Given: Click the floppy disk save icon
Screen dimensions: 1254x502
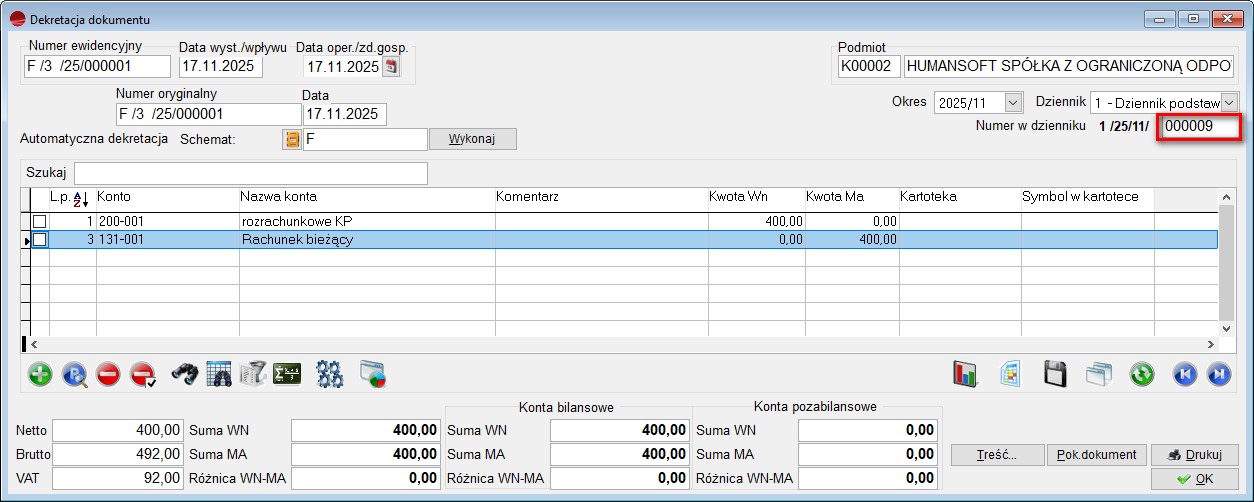Looking at the screenshot, I should (x=1055, y=375).
